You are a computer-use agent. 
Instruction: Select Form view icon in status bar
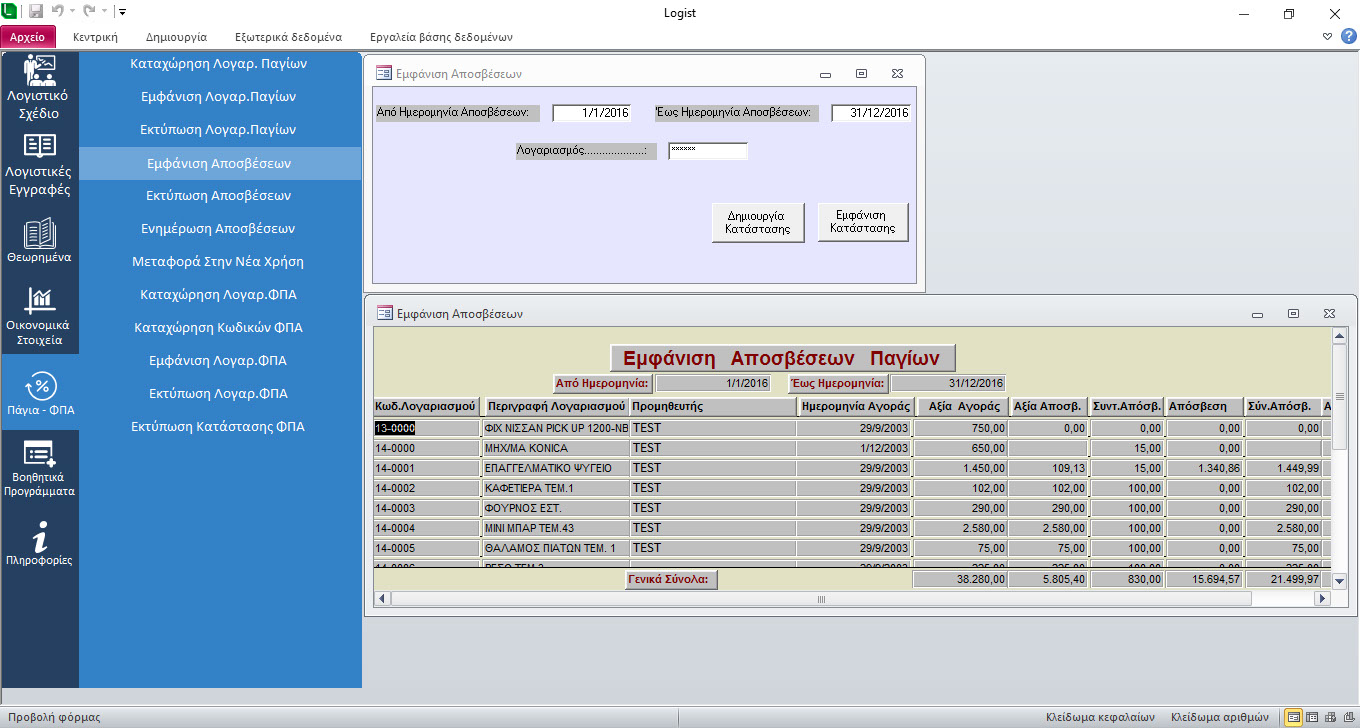1294,717
